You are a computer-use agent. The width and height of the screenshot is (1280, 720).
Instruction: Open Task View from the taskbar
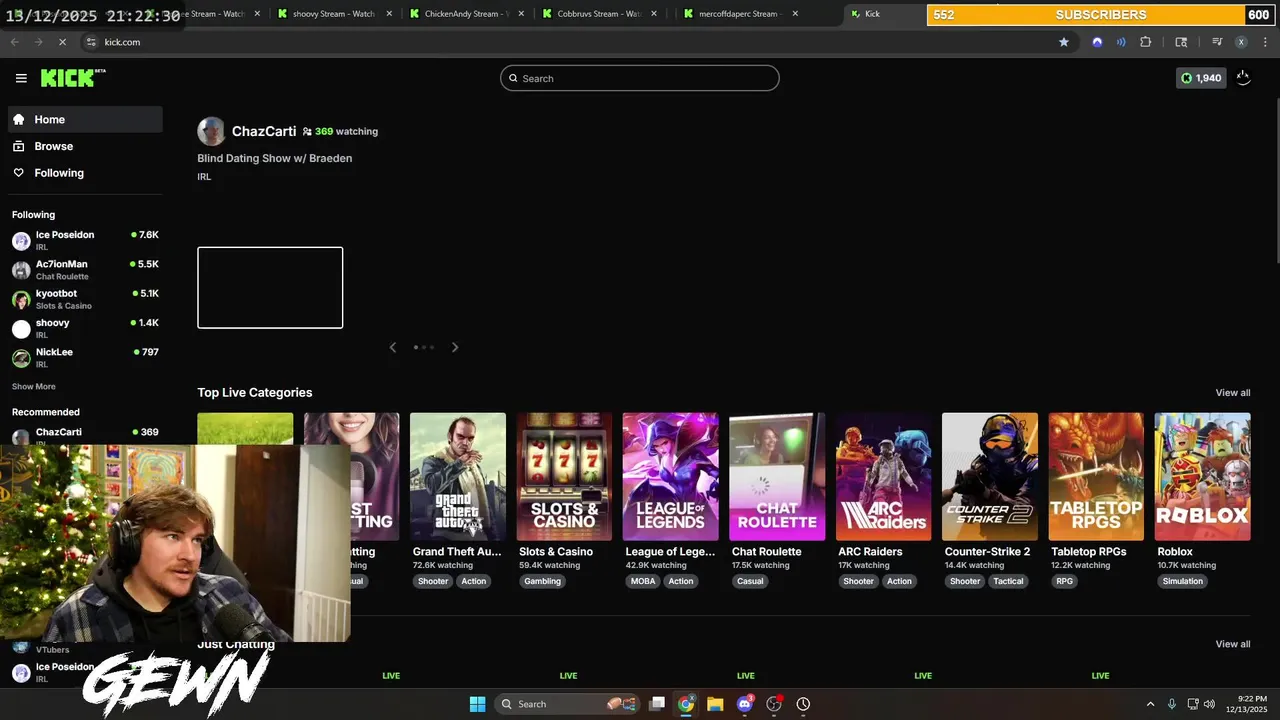coord(657,704)
